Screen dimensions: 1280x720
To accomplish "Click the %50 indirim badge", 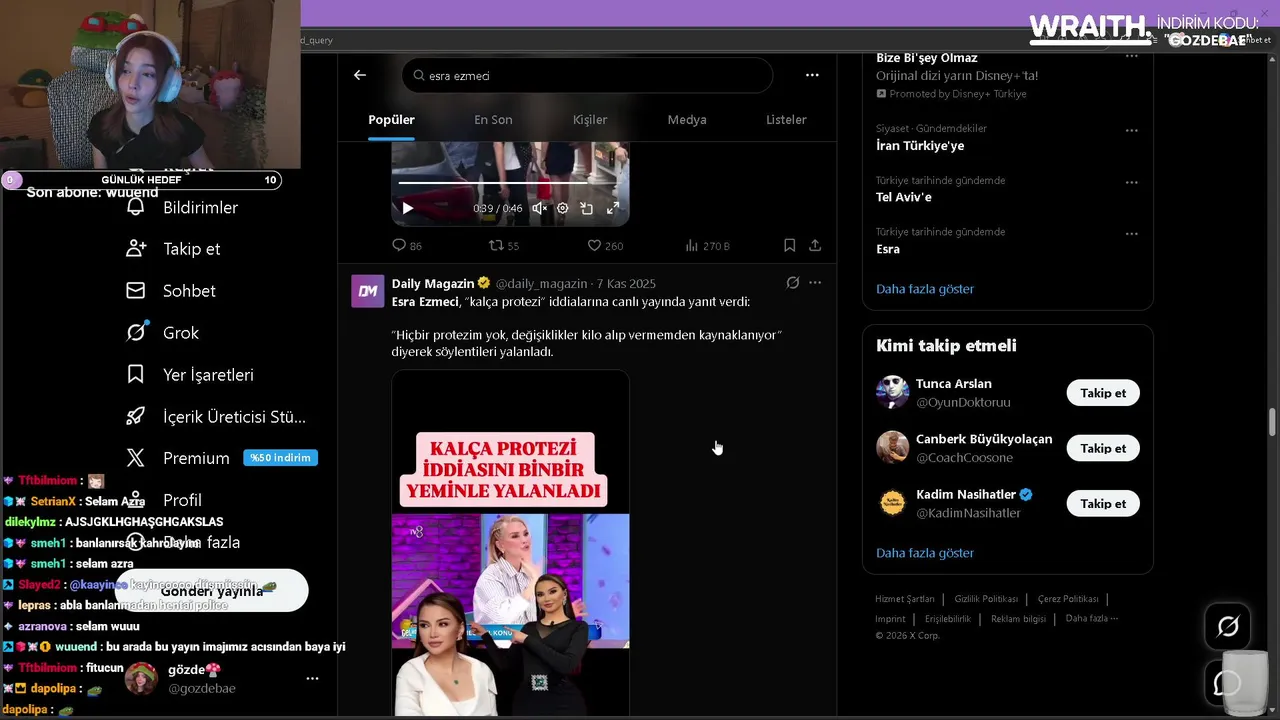I will point(280,458).
